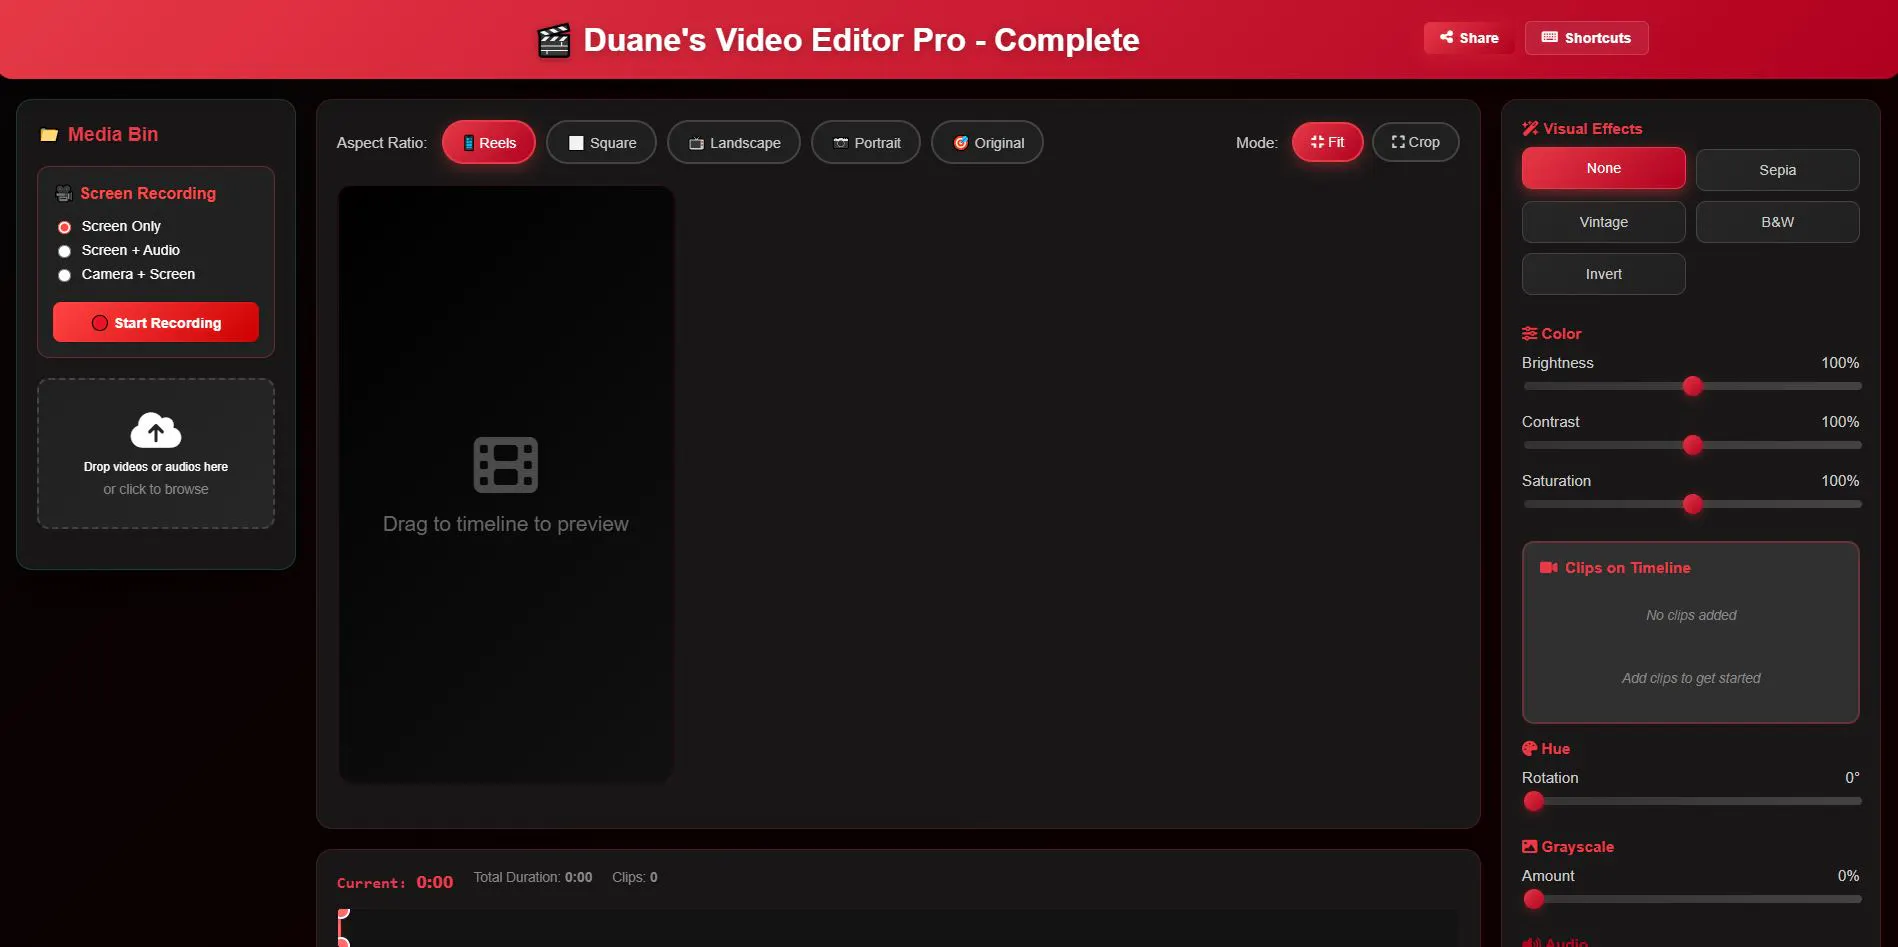The width and height of the screenshot is (1898, 947).
Task: Click the Hue palette icon
Action: pos(1530,749)
